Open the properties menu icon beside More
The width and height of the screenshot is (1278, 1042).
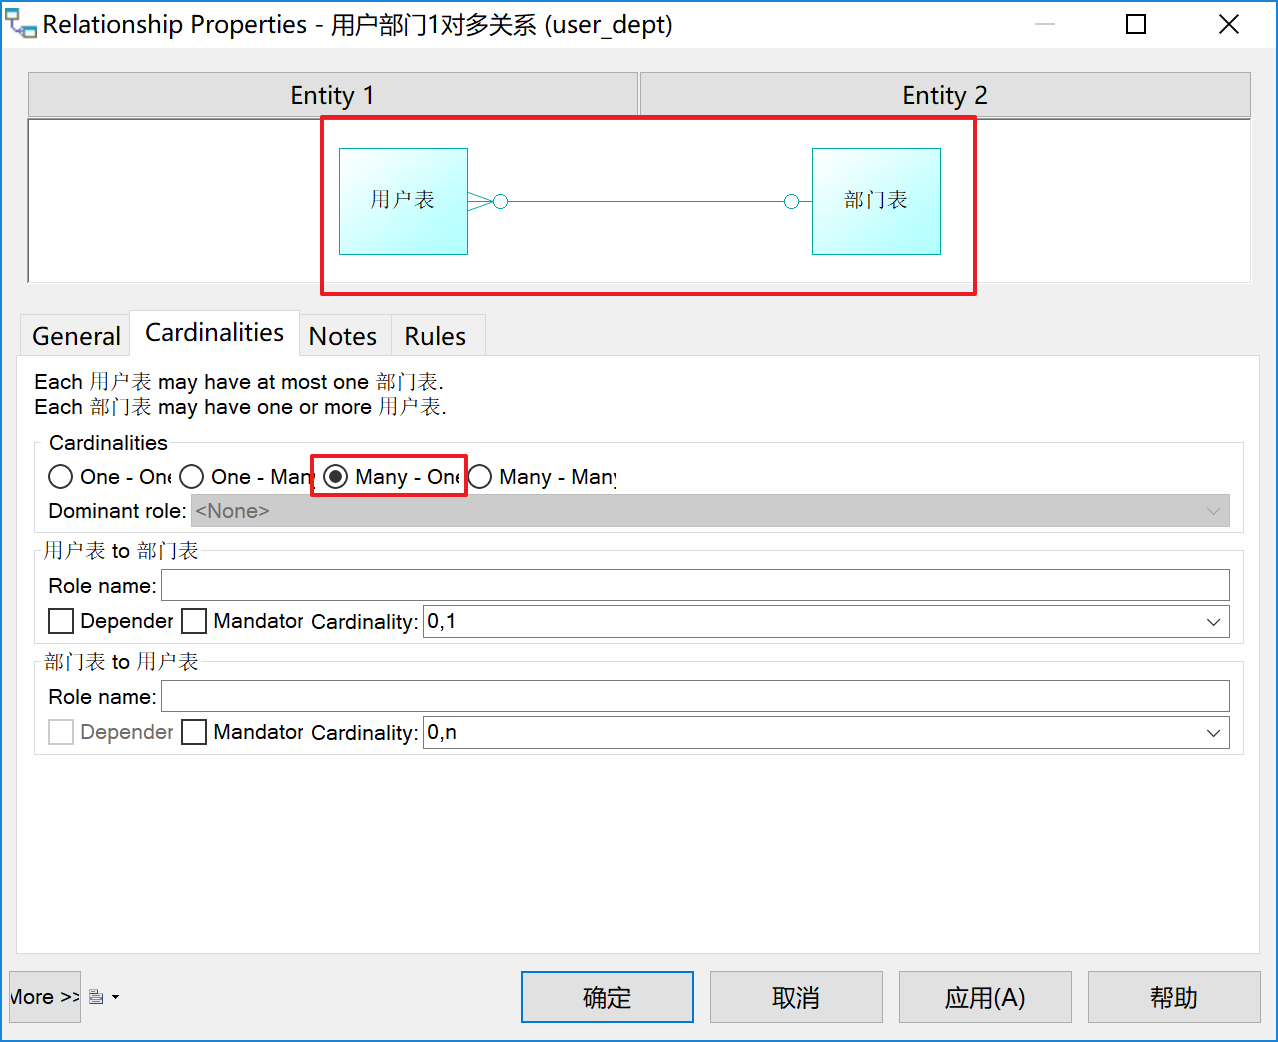coord(96,997)
